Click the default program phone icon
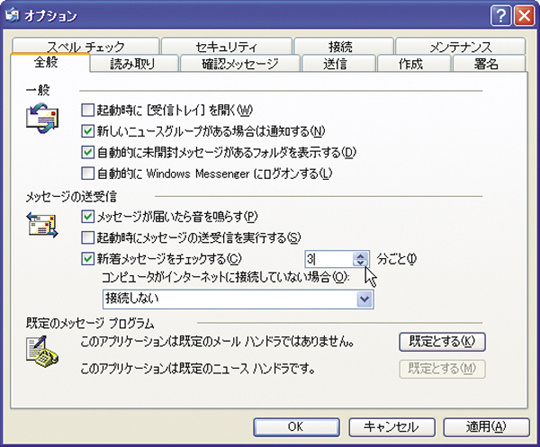 click(x=42, y=352)
